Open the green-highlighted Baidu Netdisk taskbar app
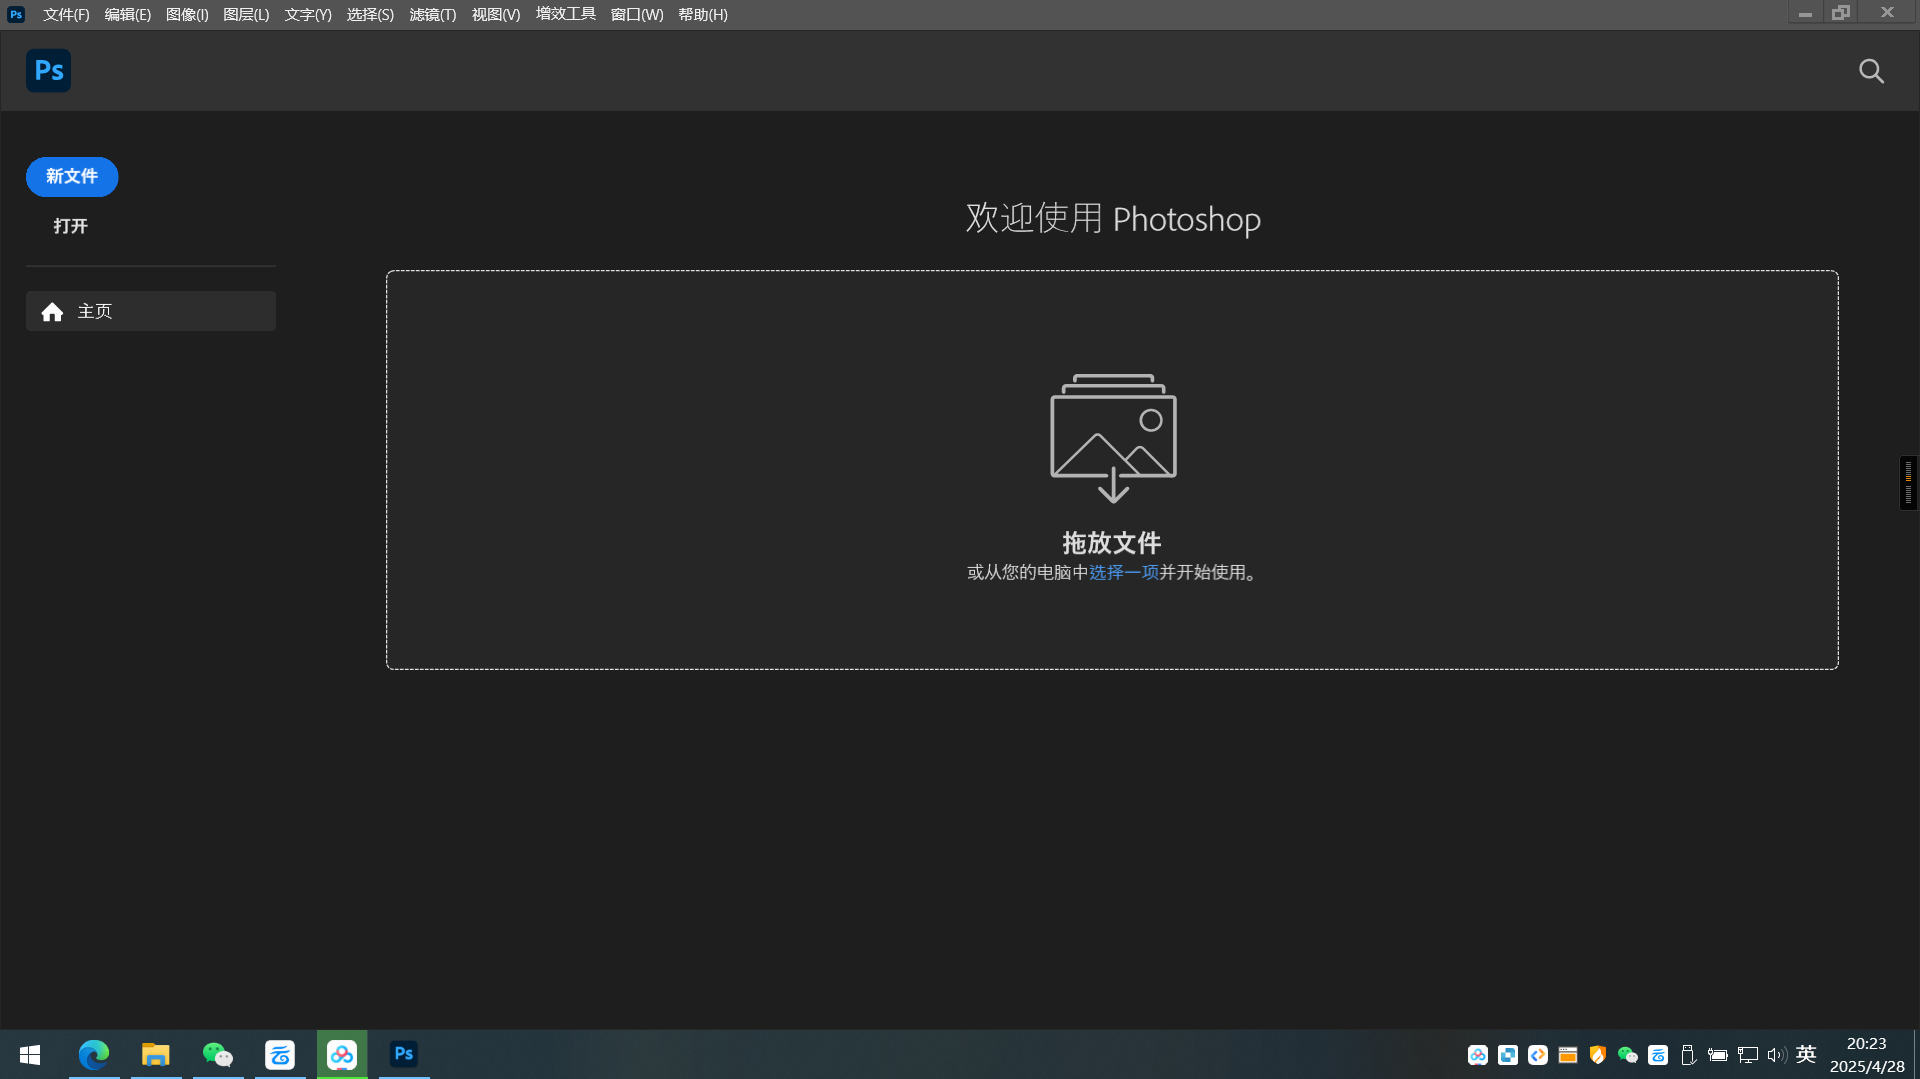This screenshot has width=1920, height=1079. pyautogui.click(x=342, y=1054)
